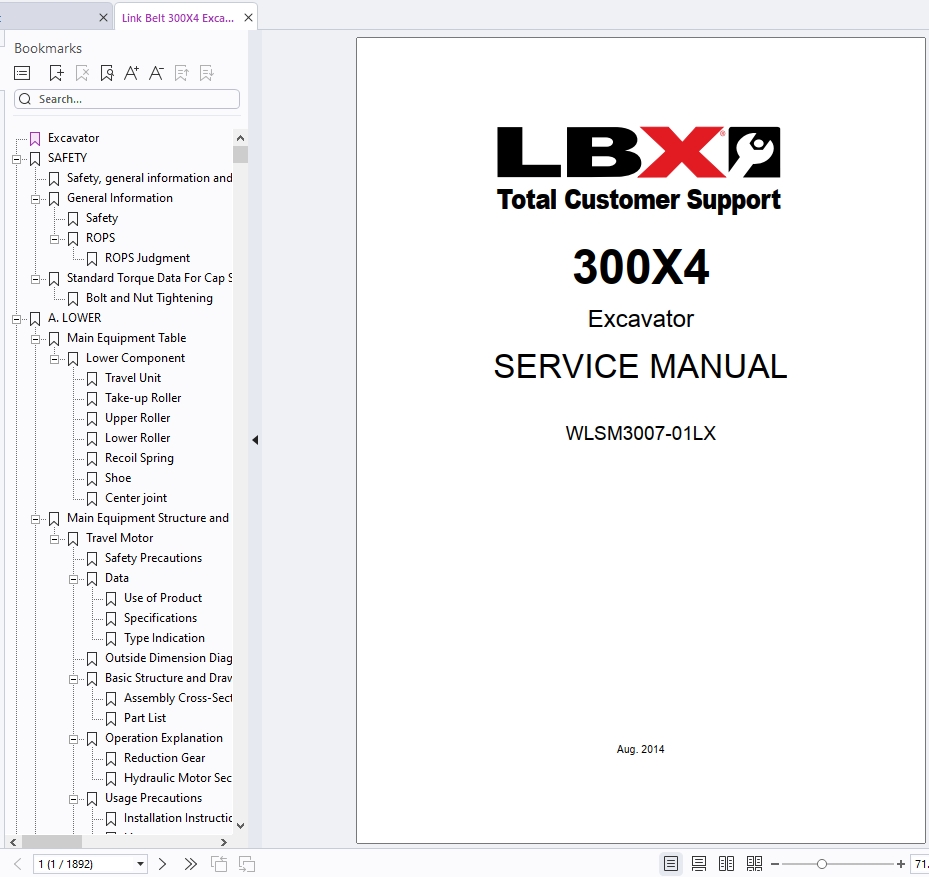The image size is (929, 877).
Task: Click the bookmarks scroll down arrow
Action: tap(240, 825)
